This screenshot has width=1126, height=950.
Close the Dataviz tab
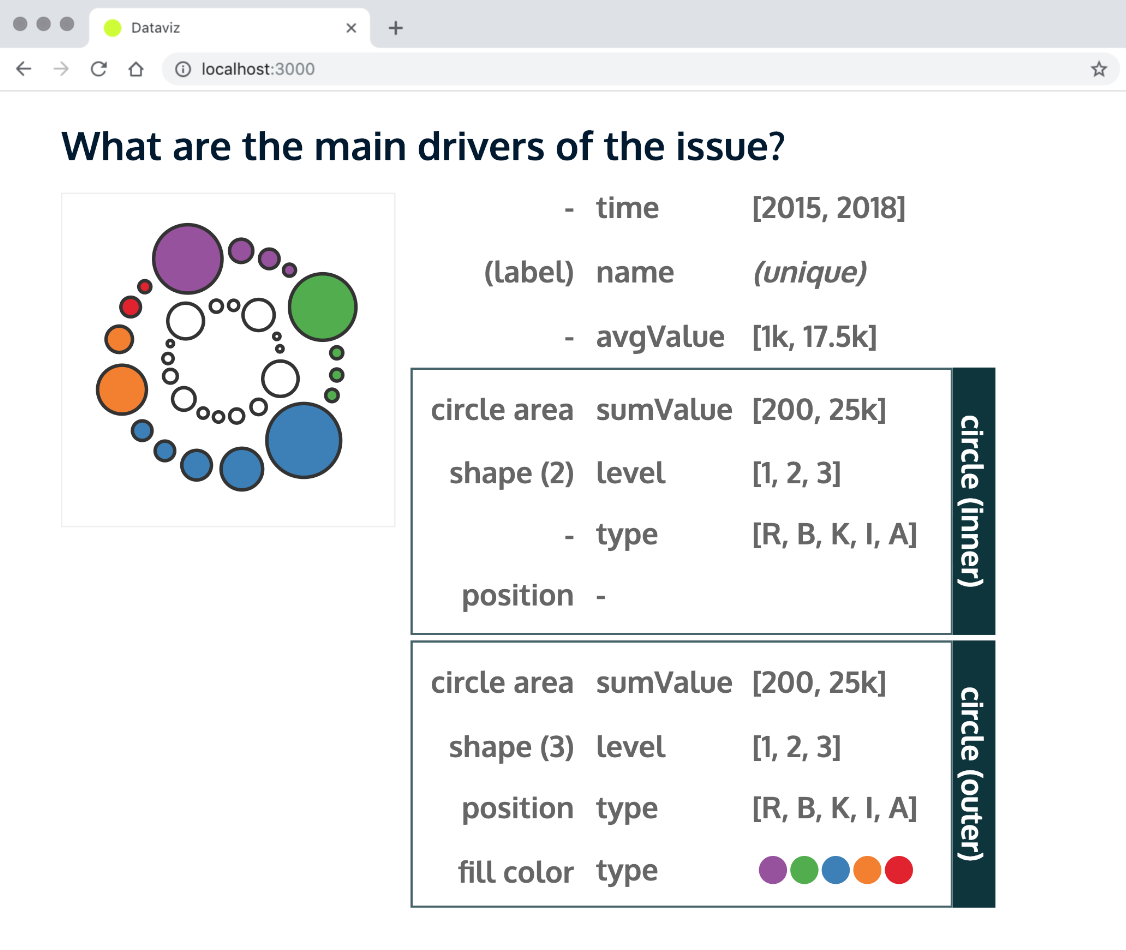point(351,28)
